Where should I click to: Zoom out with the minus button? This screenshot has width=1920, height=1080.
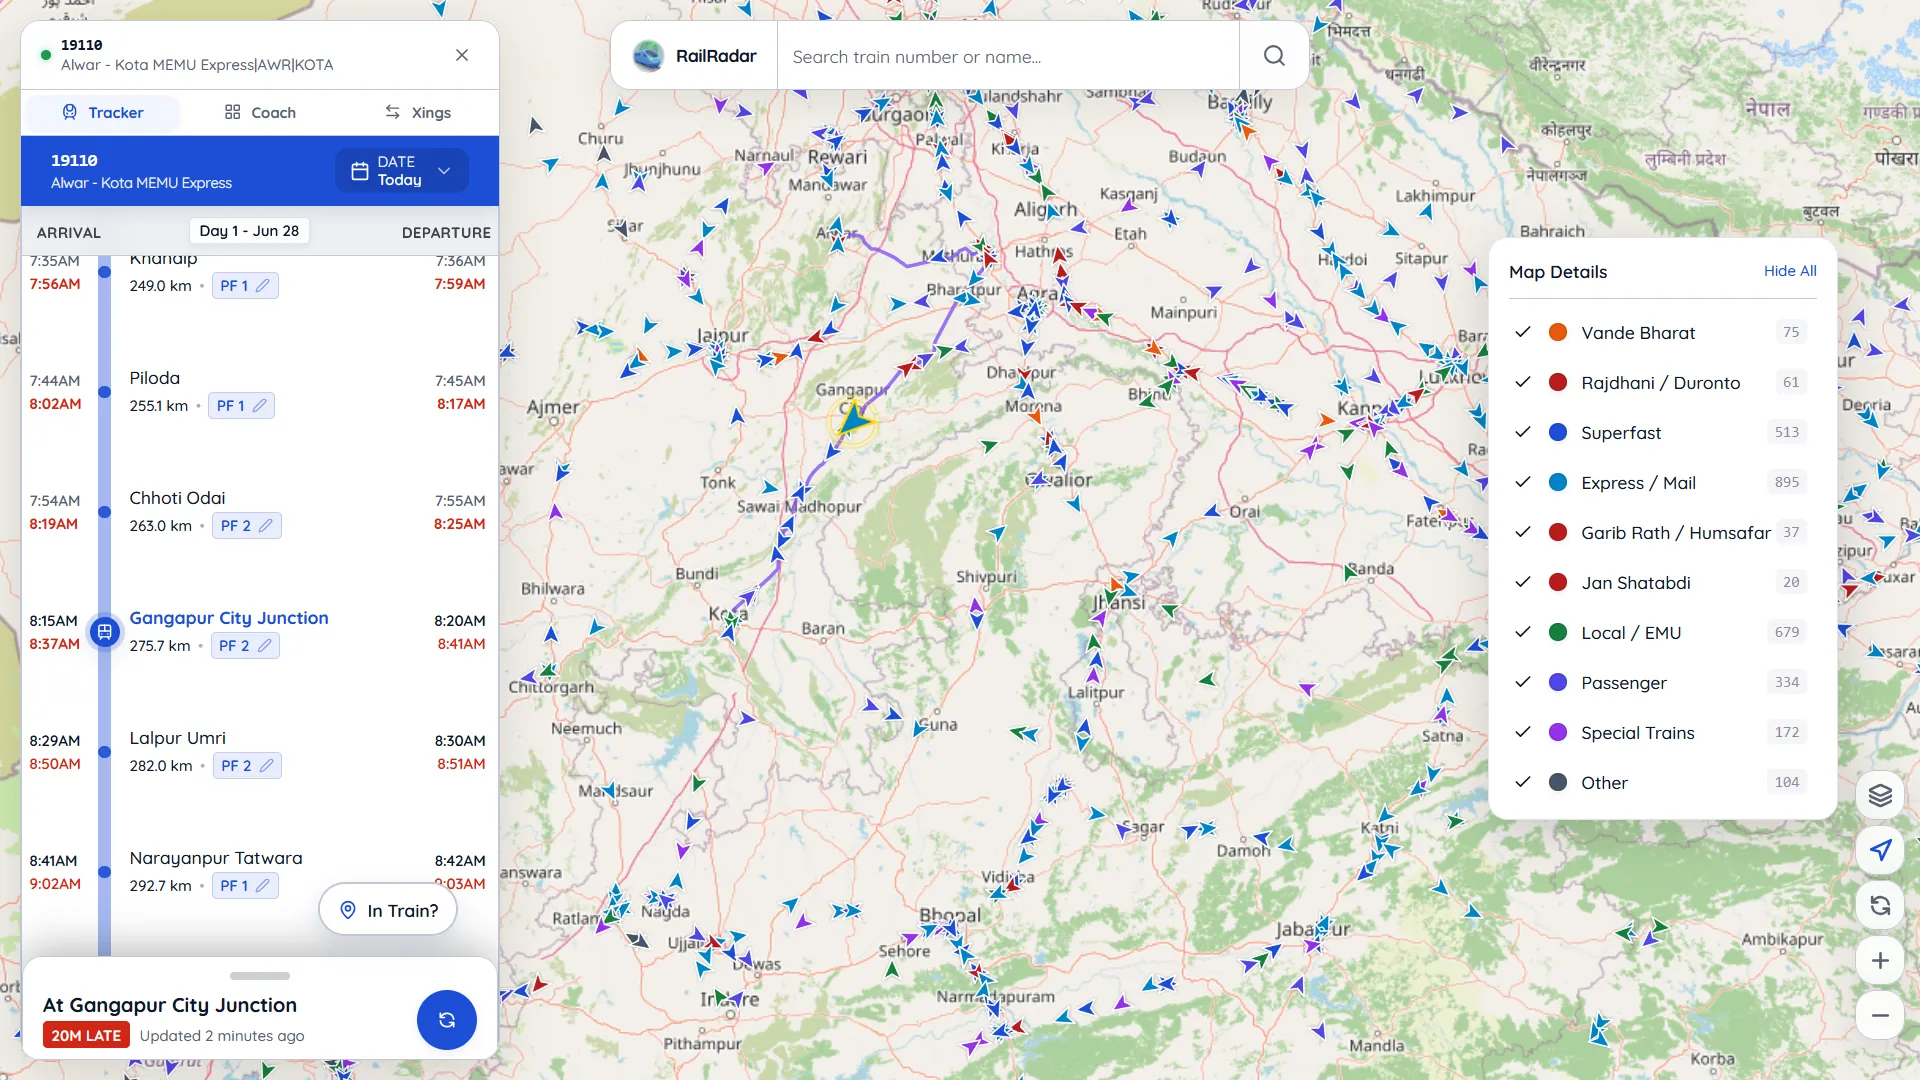[1880, 1015]
